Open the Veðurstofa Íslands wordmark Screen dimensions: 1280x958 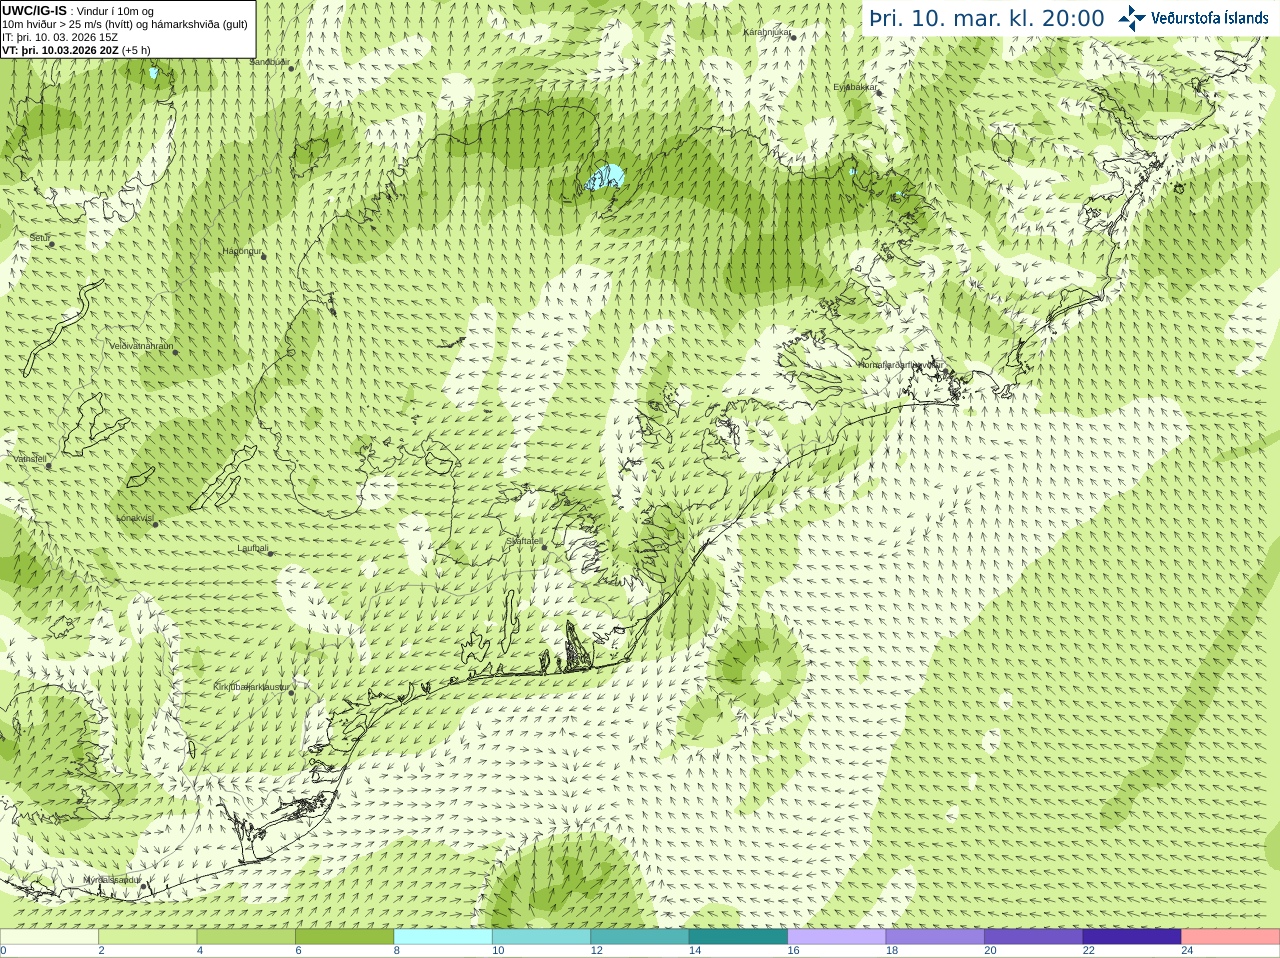pyautogui.click(x=1209, y=18)
